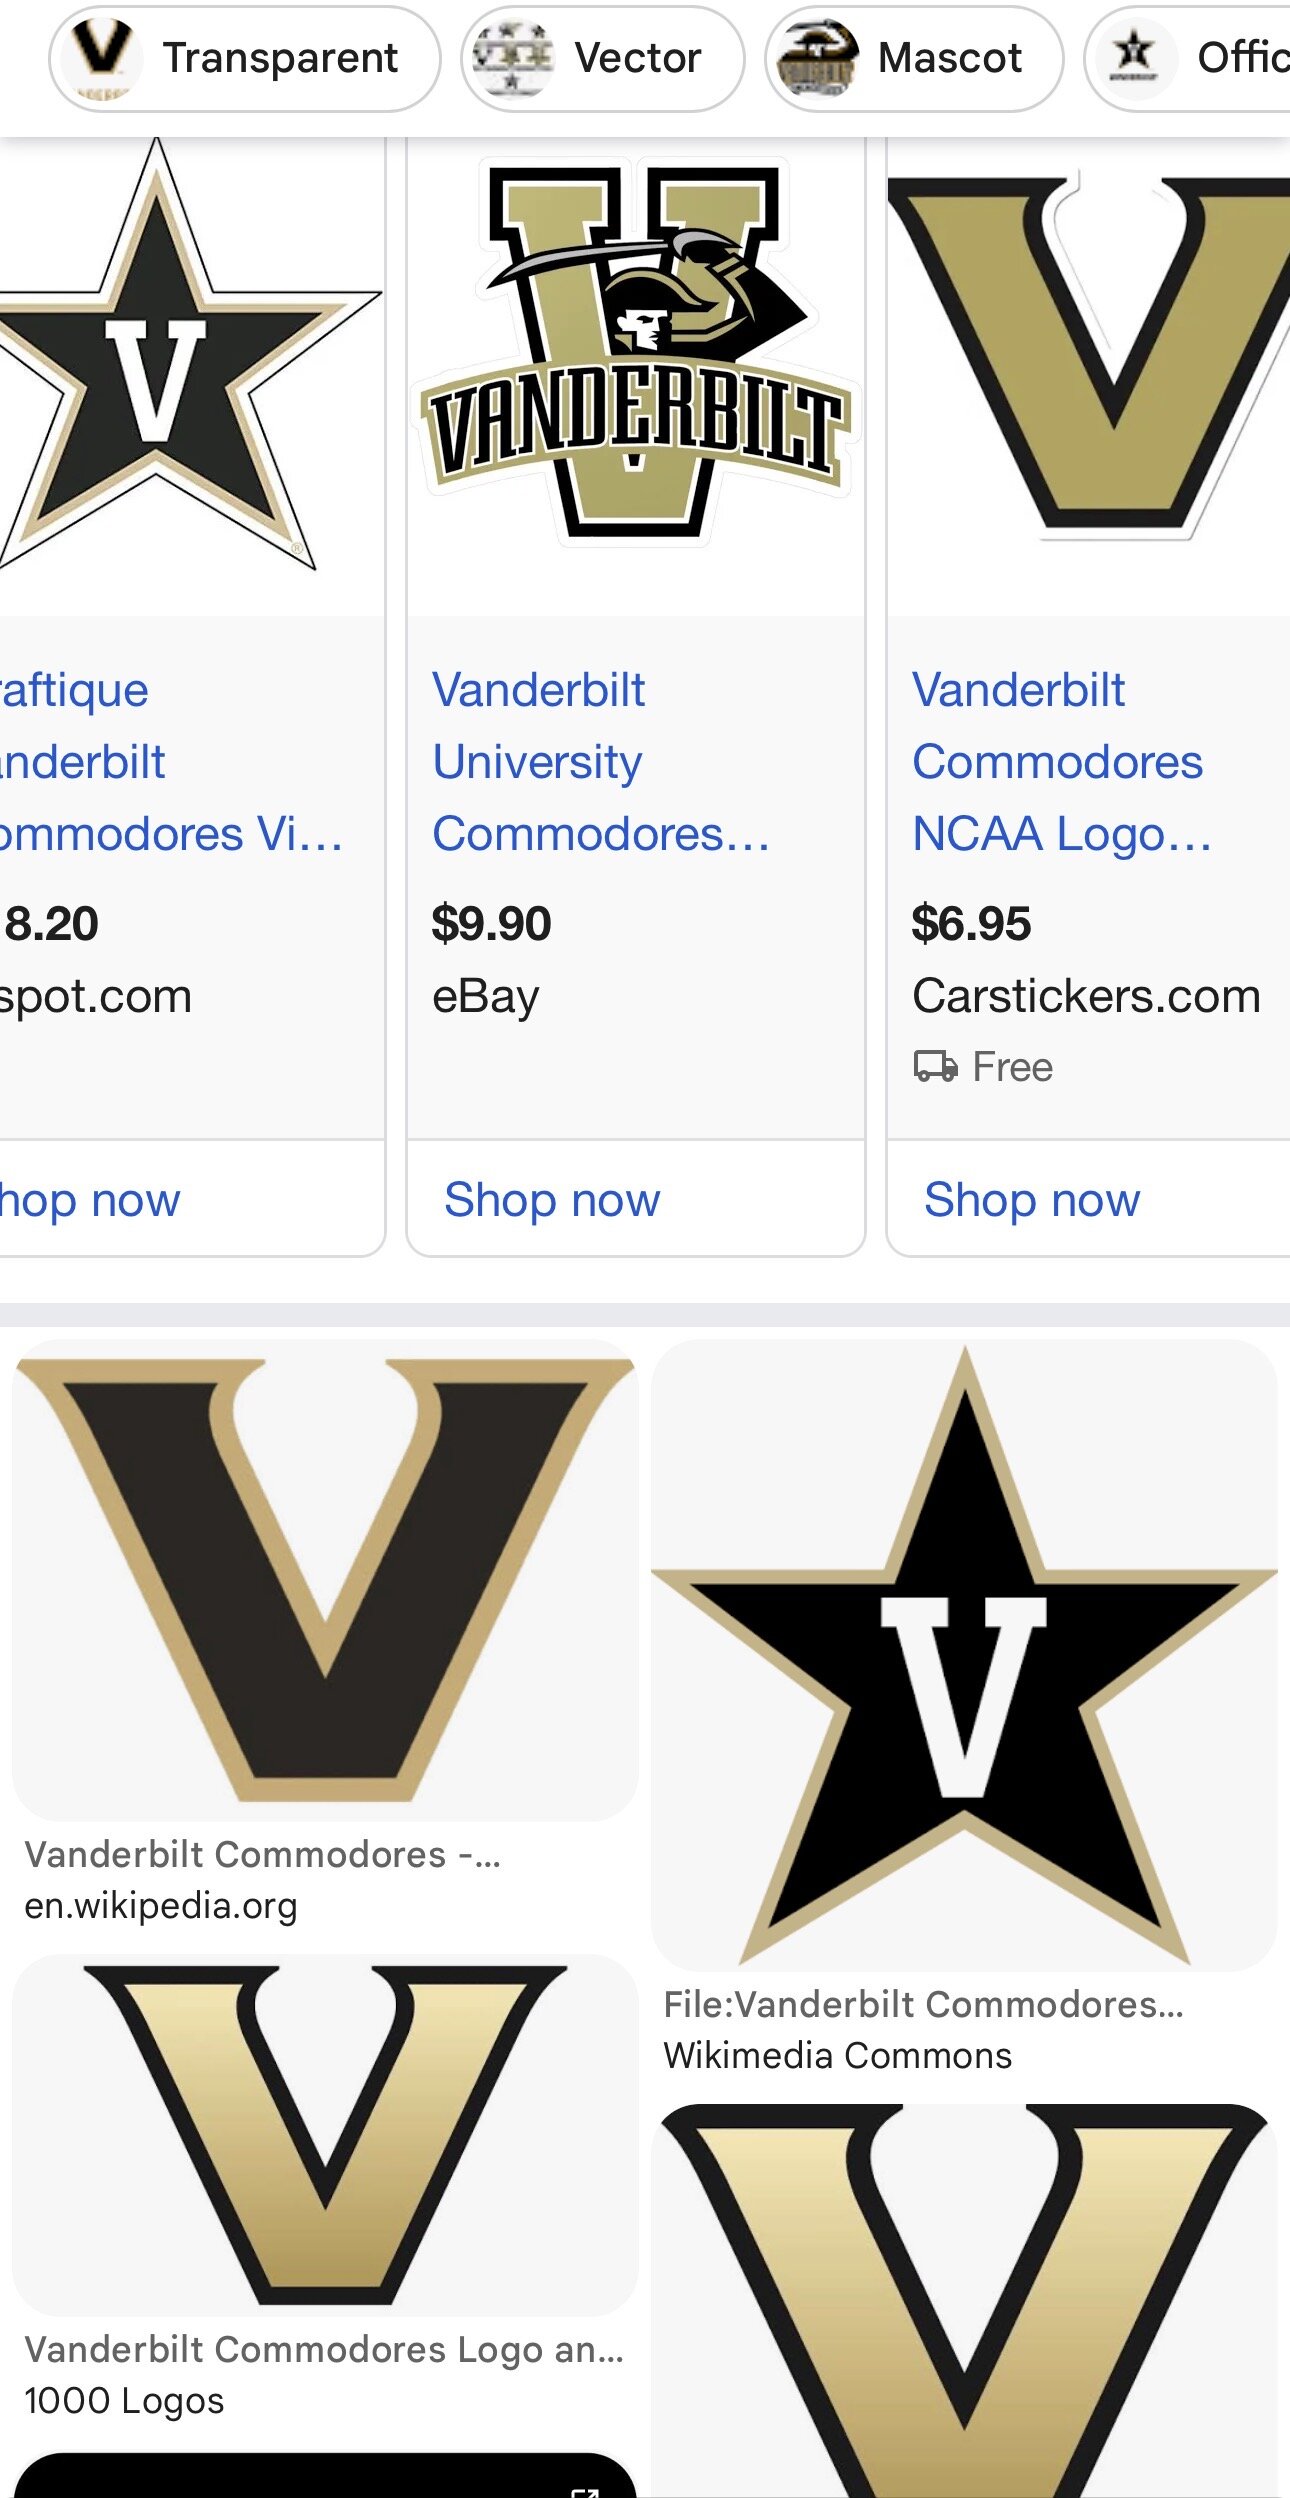Click the Wikimedia Commons source label
This screenshot has width=1290, height=2498.
(x=838, y=2056)
